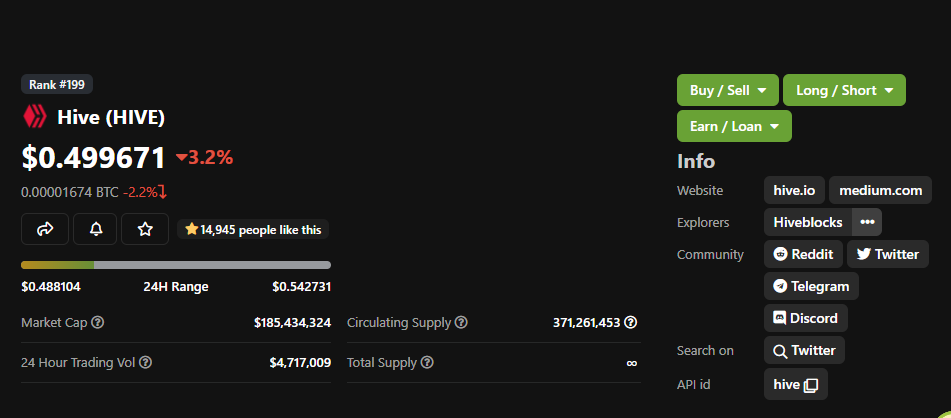Image resolution: width=951 pixels, height=418 pixels.
Task: Open Market Cap help question mark
Action: pyautogui.click(x=98, y=322)
